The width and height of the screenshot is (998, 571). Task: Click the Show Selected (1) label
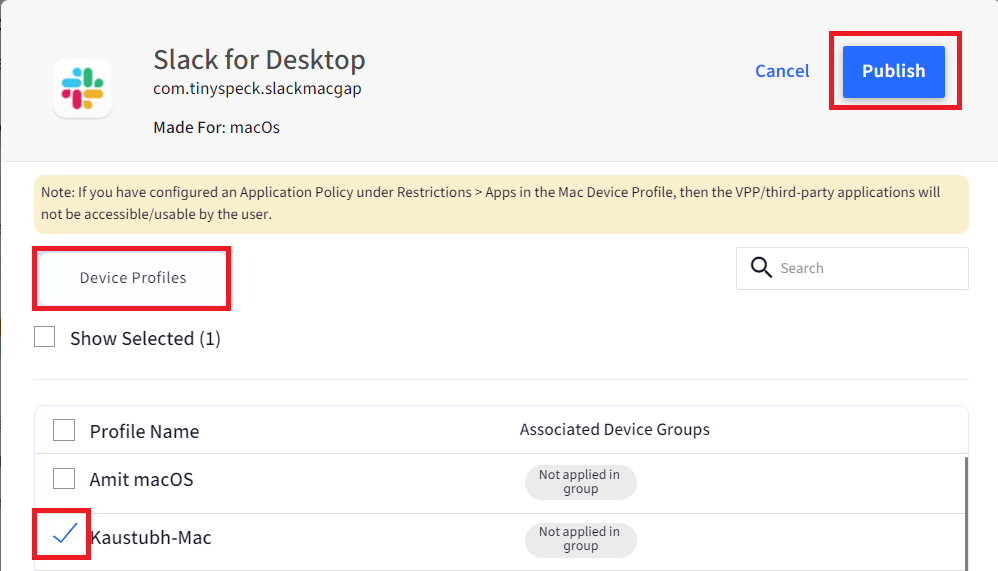[x=145, y=339]
